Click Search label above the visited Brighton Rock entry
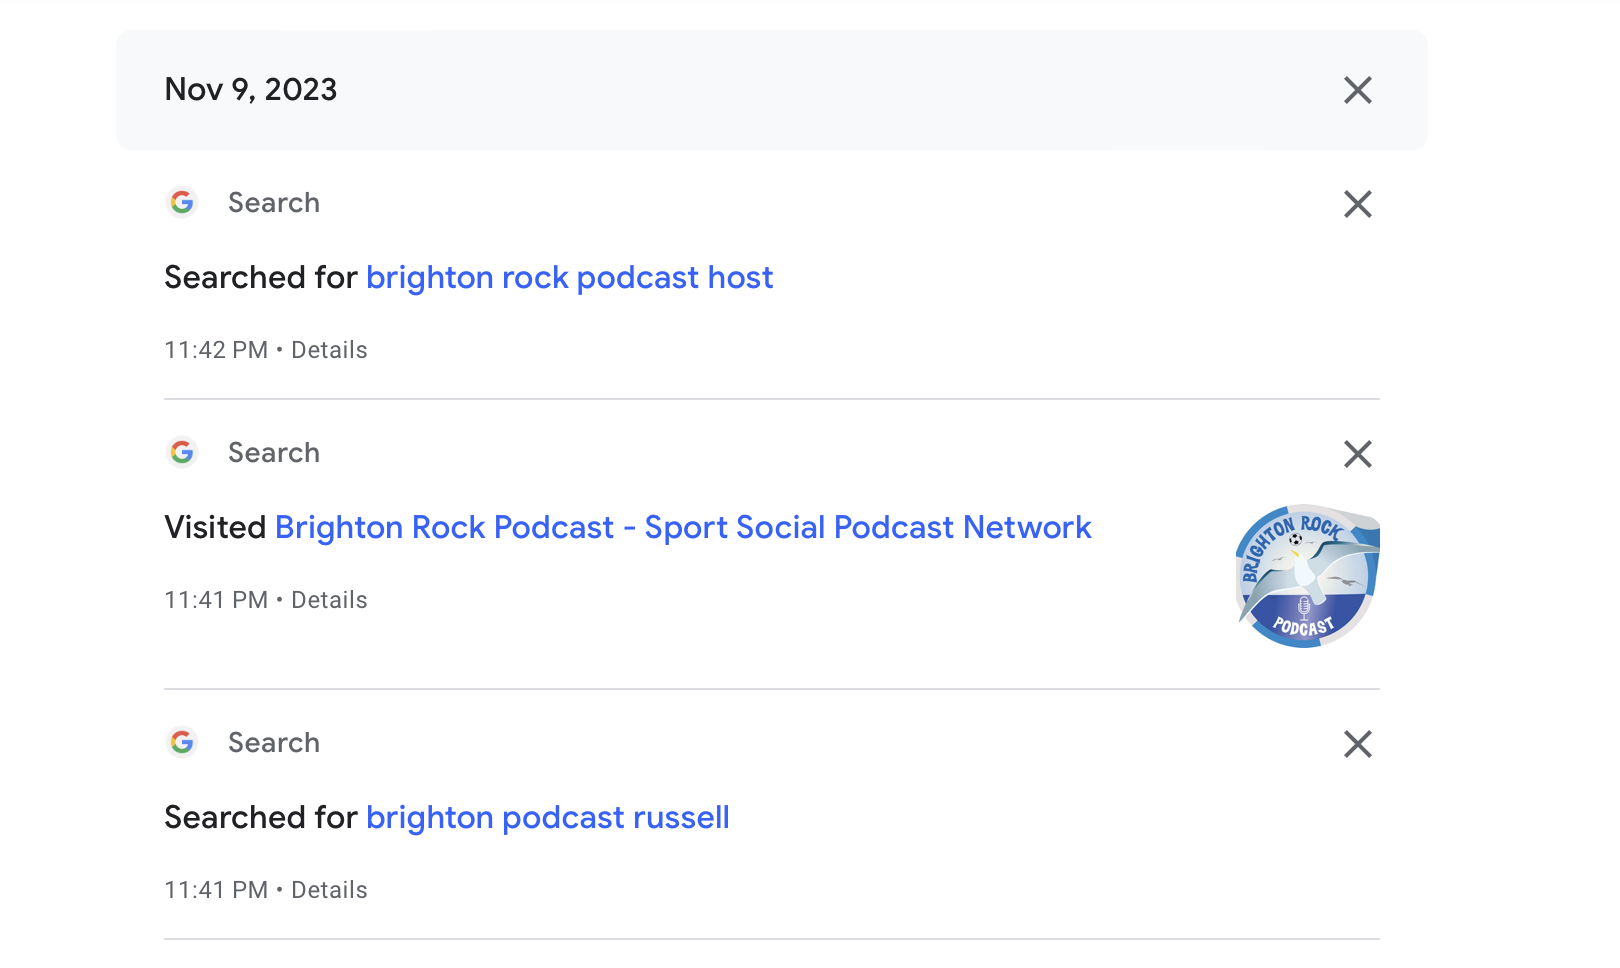The image size is (1620, 968). [x=274, y=453]
